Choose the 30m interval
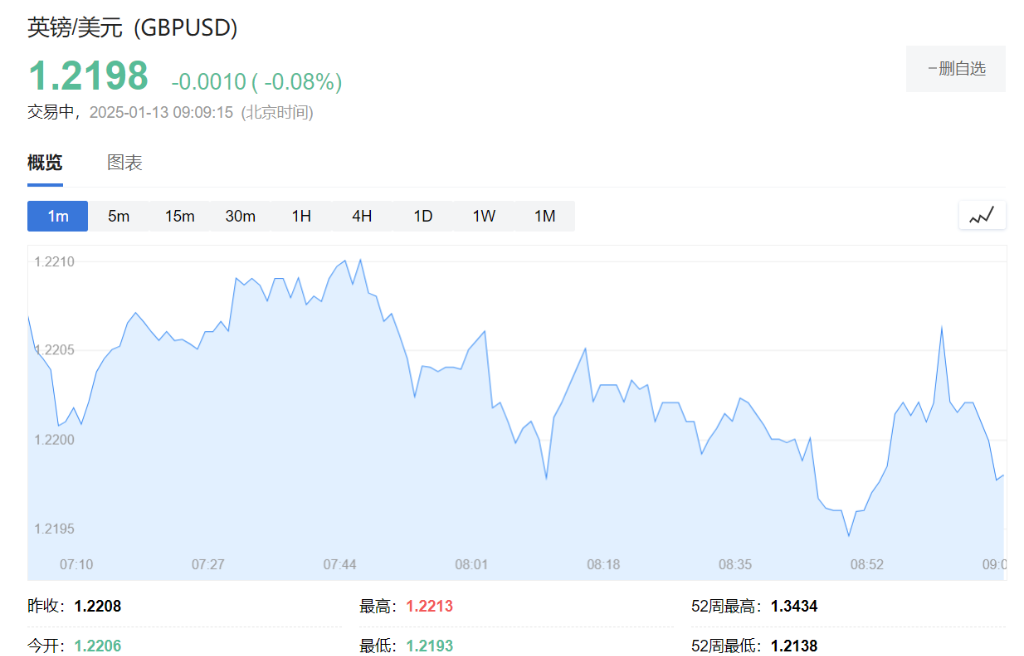This screenshot has height=656, width=1024. (x=240, y=216)
